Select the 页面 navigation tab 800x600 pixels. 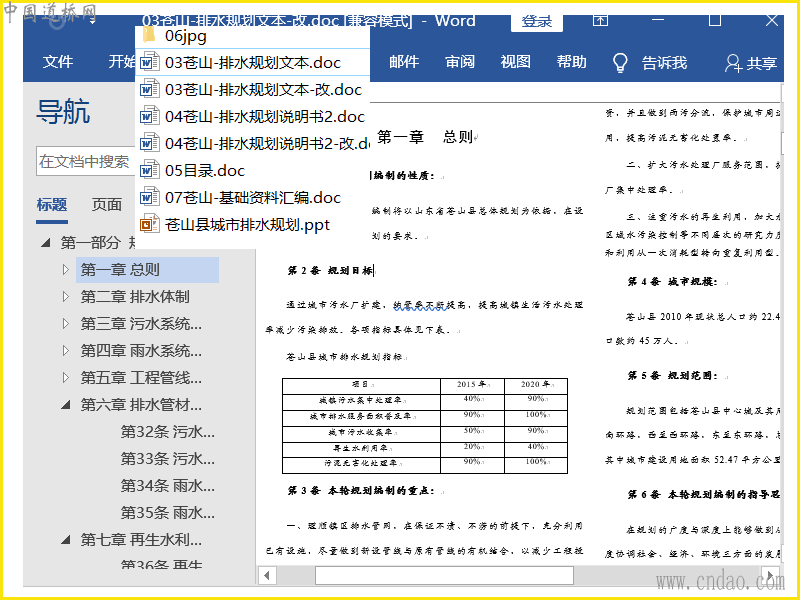[107, 205]
